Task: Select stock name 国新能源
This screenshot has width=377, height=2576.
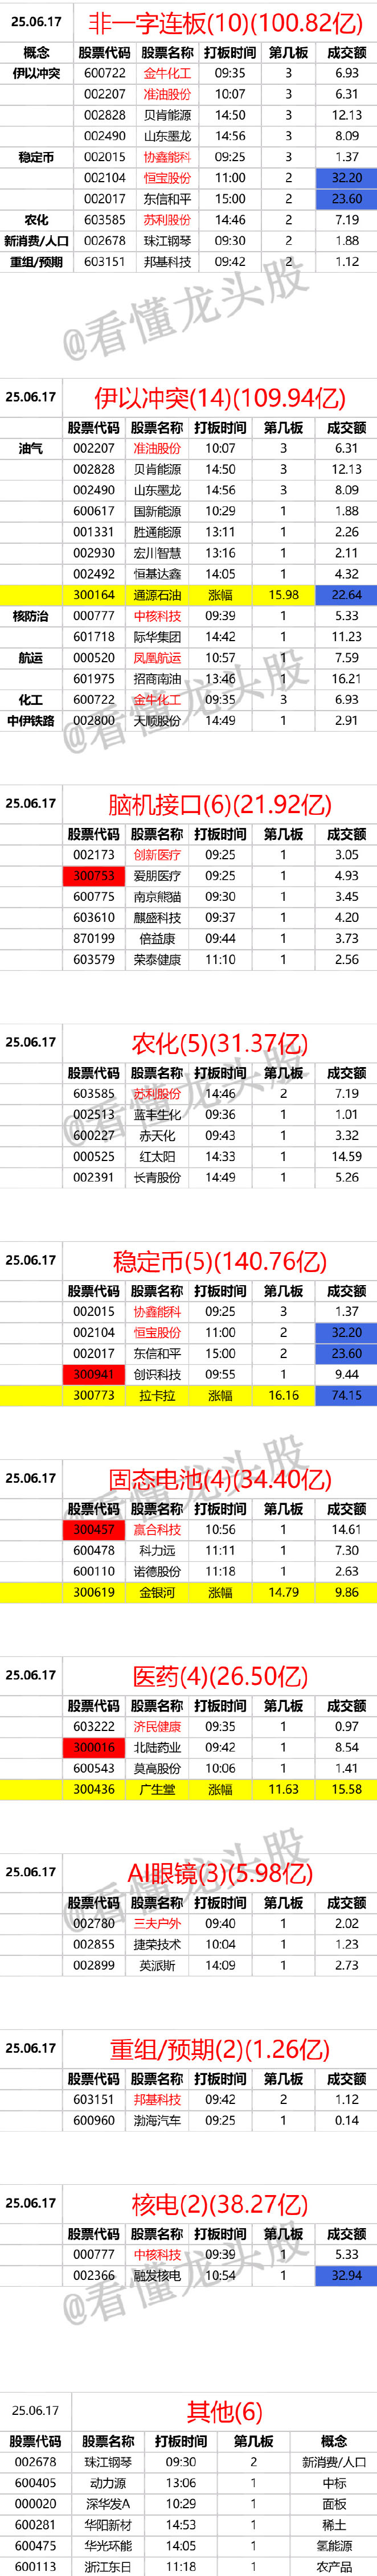Action: point(157,511)
